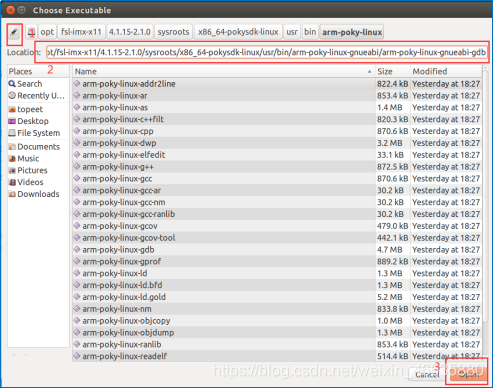
Task: Go to the bin path segment
Action: [x=310, y=32]
